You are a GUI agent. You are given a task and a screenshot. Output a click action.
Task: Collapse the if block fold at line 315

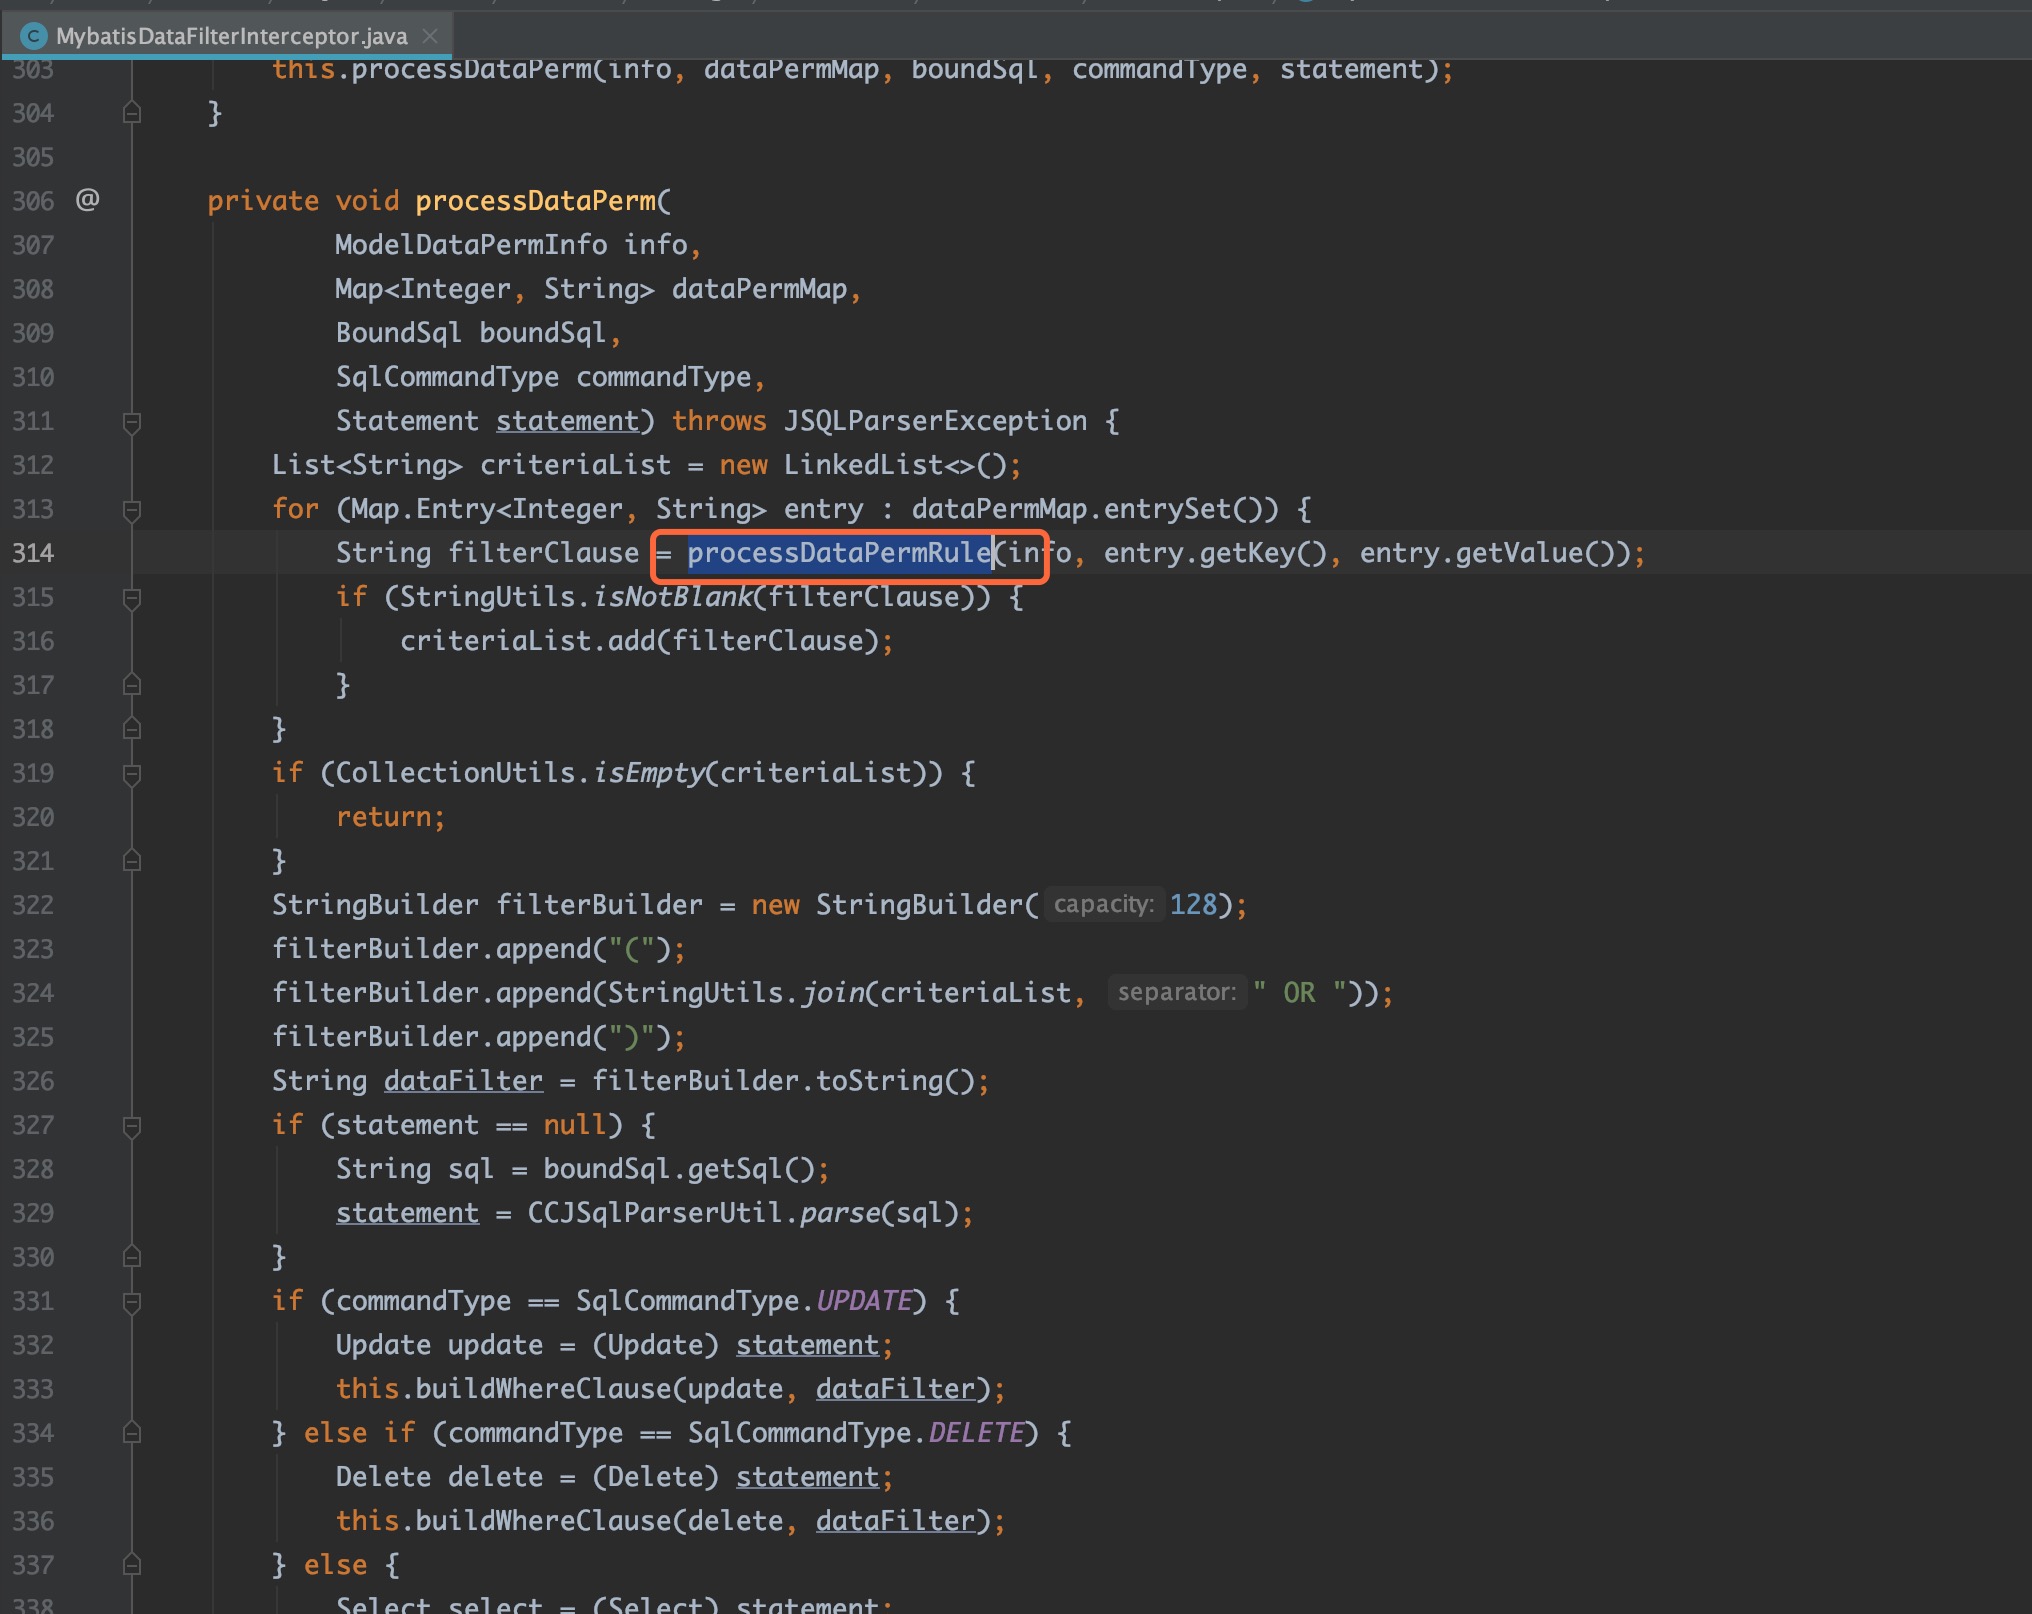(131, 598)
